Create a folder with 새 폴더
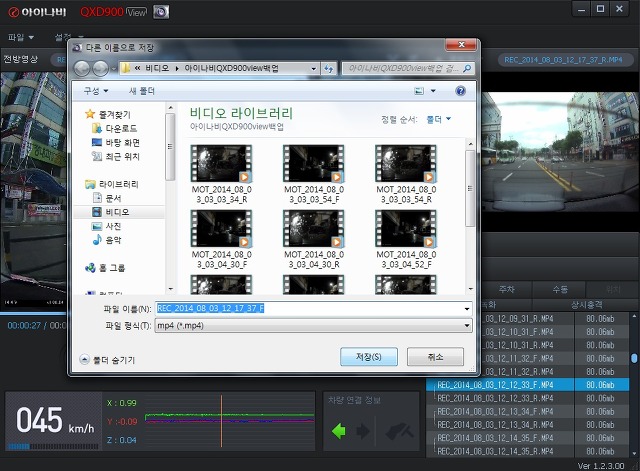This screenshot has width=640, height=471. 142,91
